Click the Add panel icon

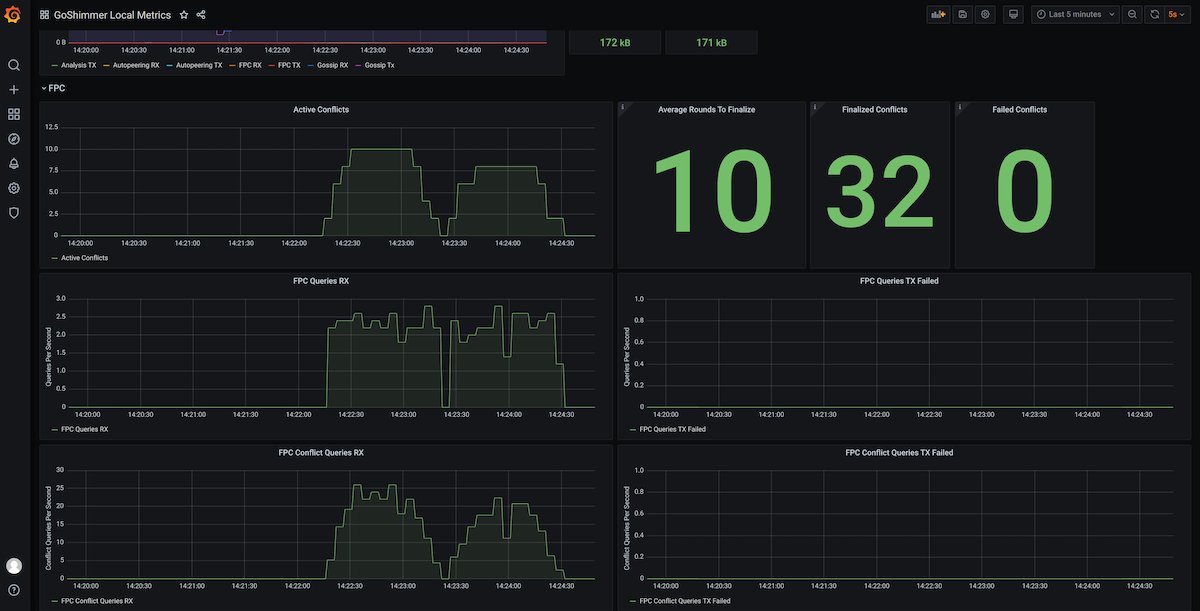click(938, 15)
